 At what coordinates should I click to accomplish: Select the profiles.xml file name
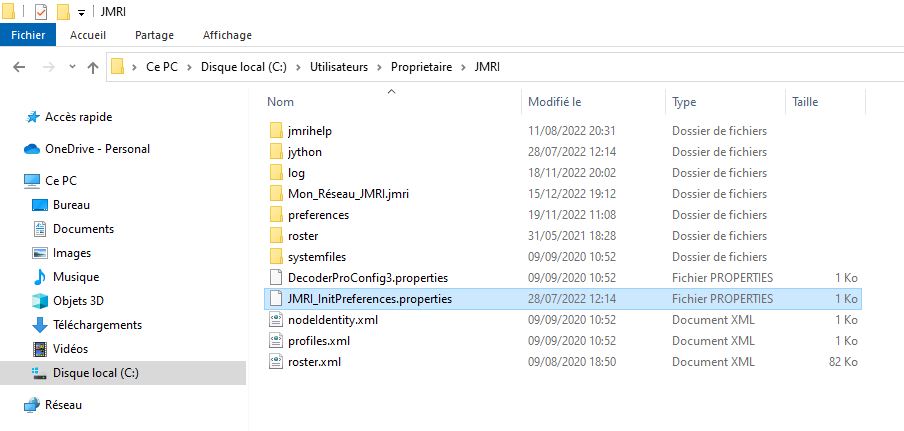[319, 341]
